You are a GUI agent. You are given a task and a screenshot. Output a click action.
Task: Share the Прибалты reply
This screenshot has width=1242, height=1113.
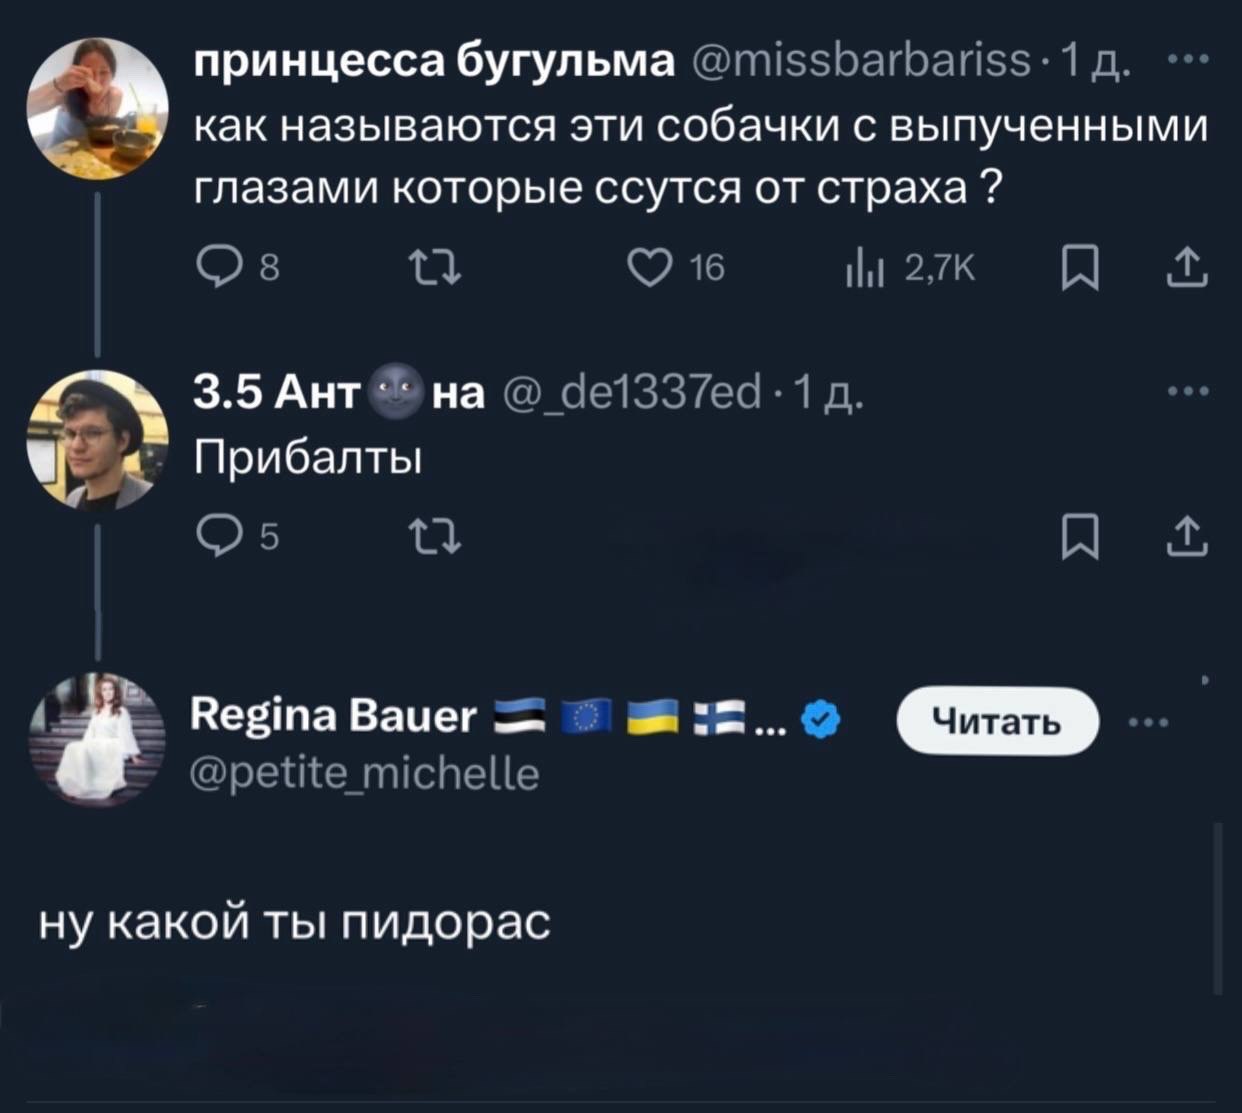1187,537
